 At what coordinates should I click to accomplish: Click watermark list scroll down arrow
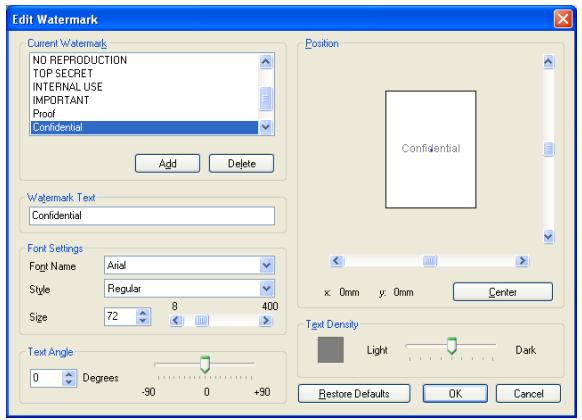tap(266, 127)
